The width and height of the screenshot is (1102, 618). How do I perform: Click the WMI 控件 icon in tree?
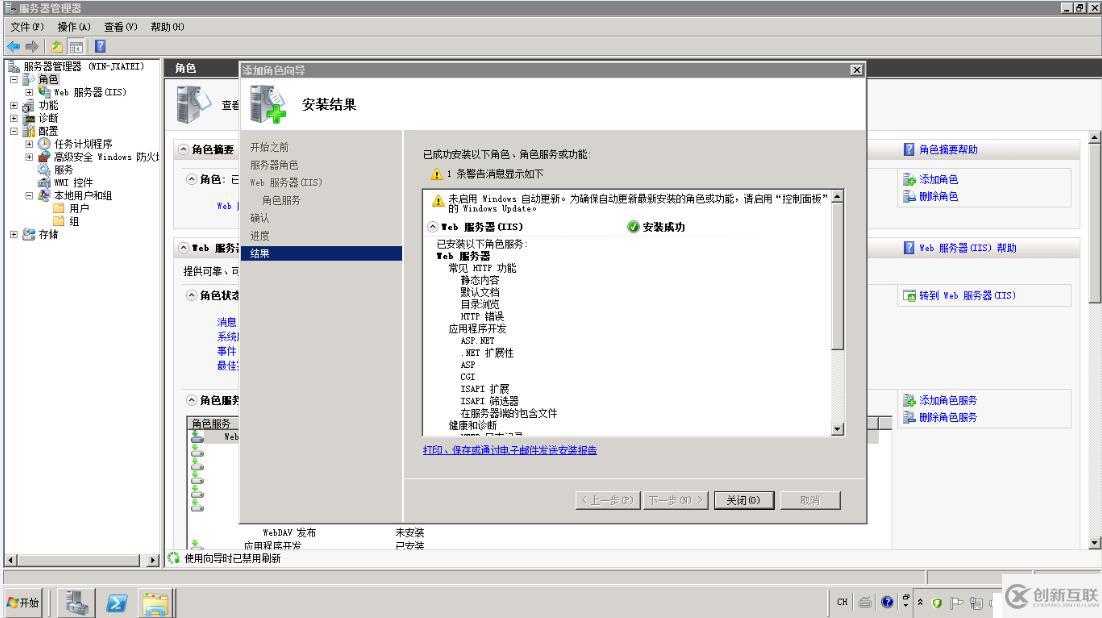tap(44, 182)
